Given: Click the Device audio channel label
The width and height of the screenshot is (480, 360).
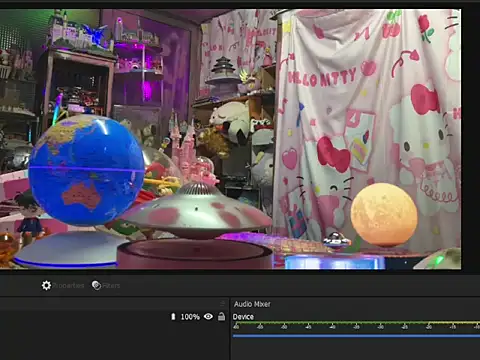Looking at the screenshot, I should click(x=243, y=317).
